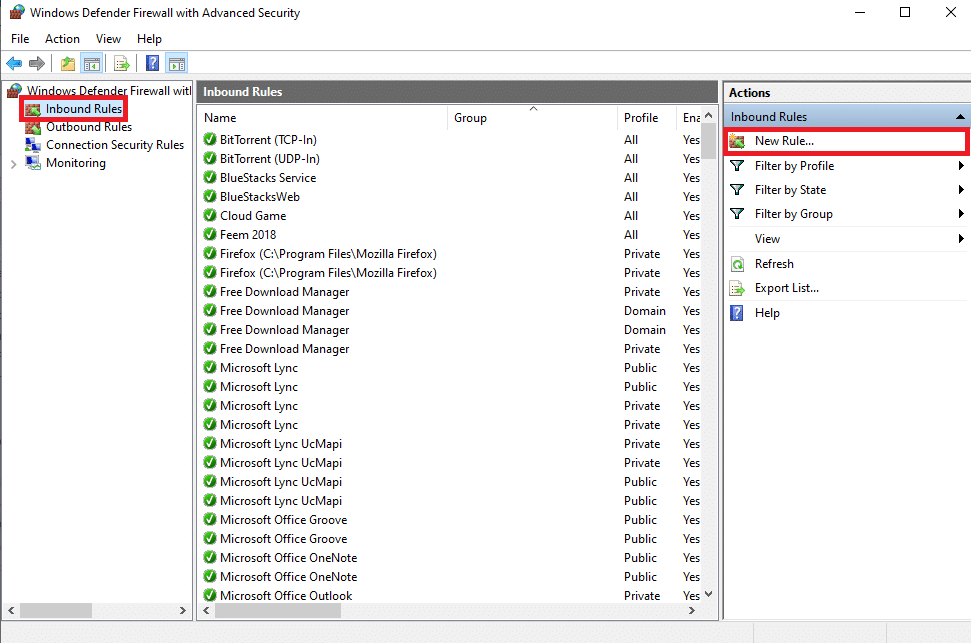The width and height of the screenshot is (971, 643).
Task: Select Outbound Rules in the tree
Action: point(89,127)
